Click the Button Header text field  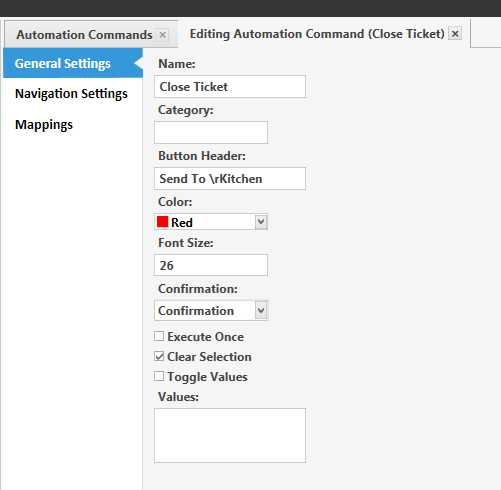(230, 179)
